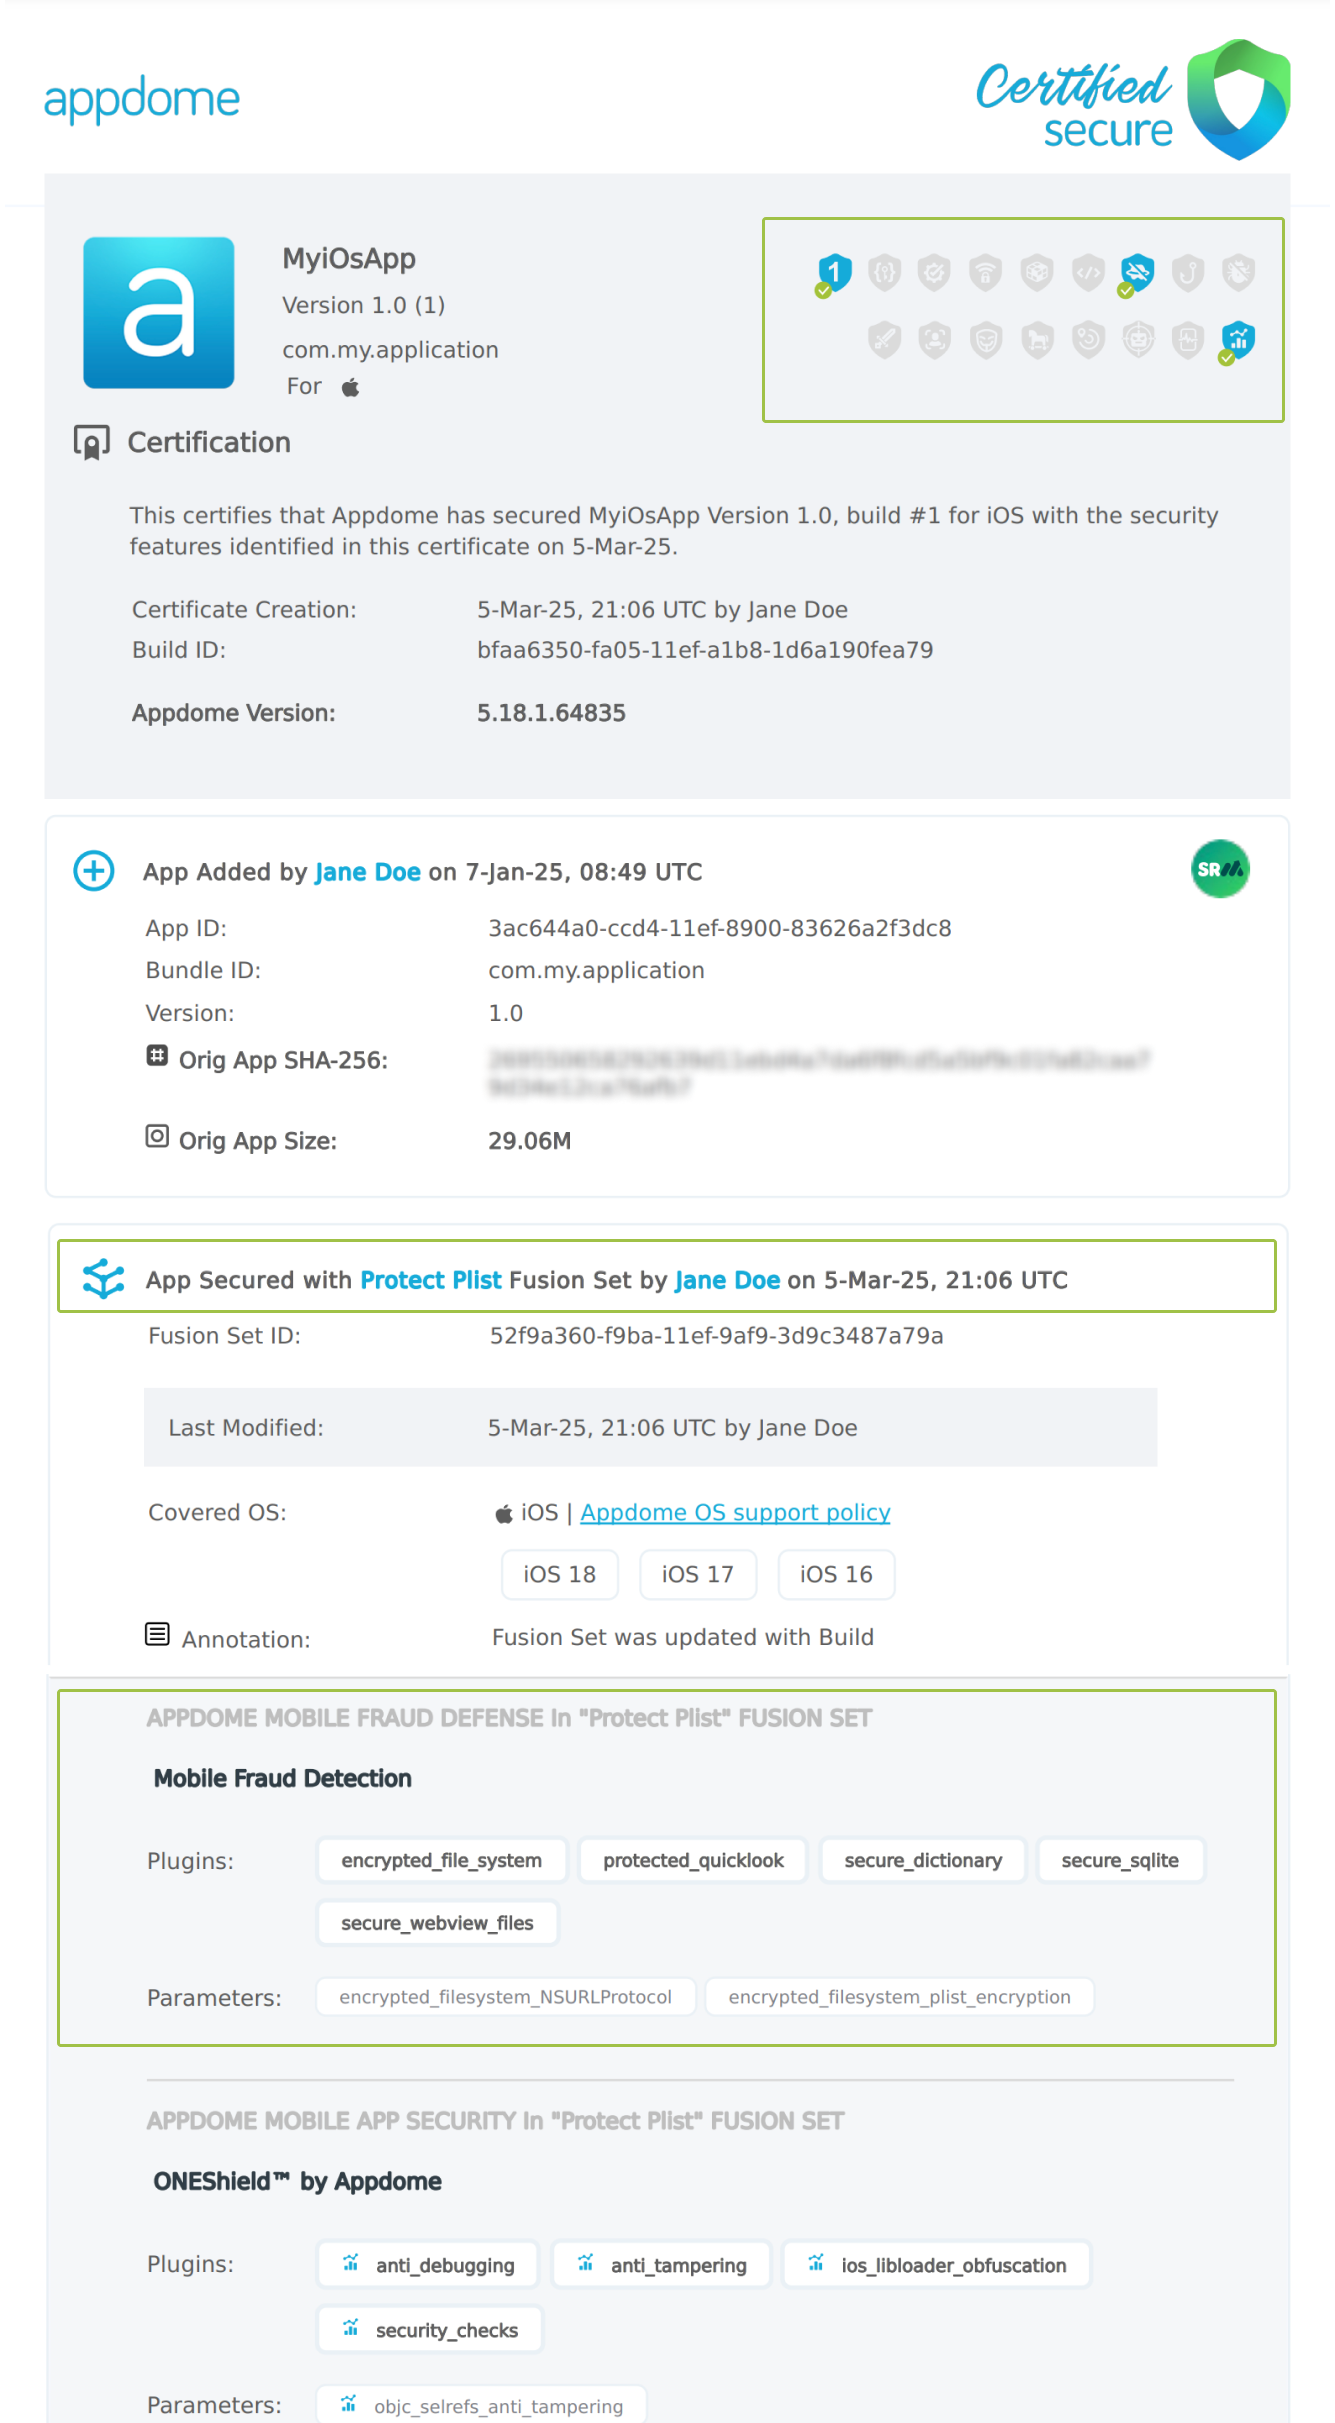Image resolution: width=1335 pixels, height=2423 pixels.
Task: Select the robot crosshair shield icon
Action: point(1138,340)
